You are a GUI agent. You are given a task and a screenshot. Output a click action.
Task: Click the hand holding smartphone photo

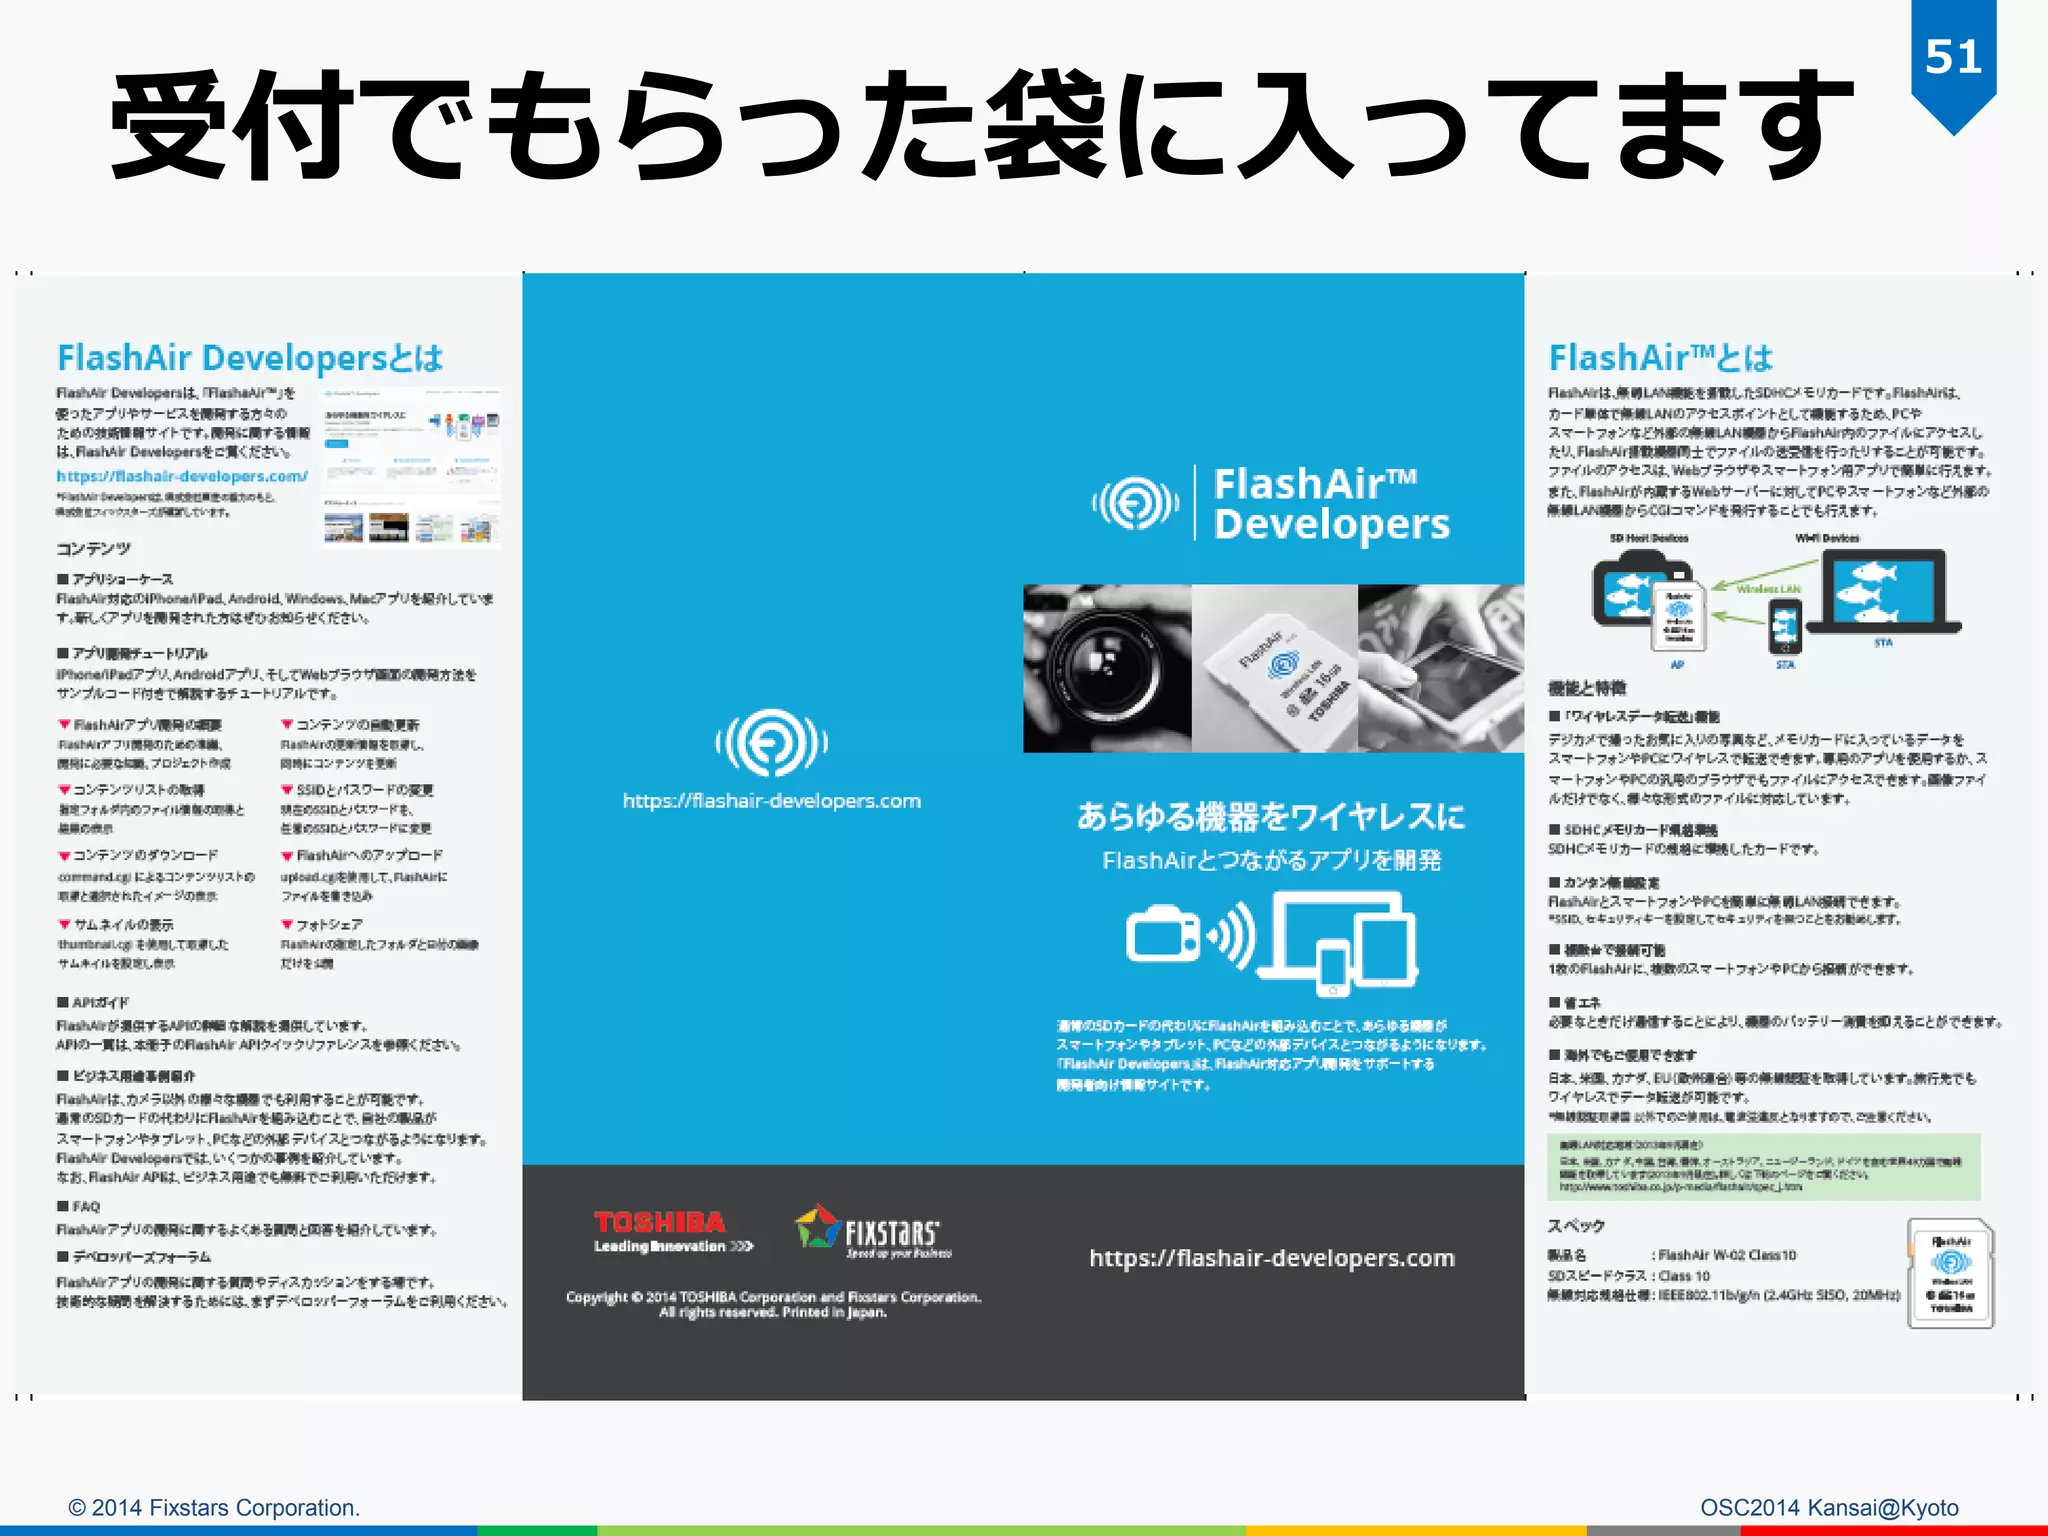[1441, 668]
